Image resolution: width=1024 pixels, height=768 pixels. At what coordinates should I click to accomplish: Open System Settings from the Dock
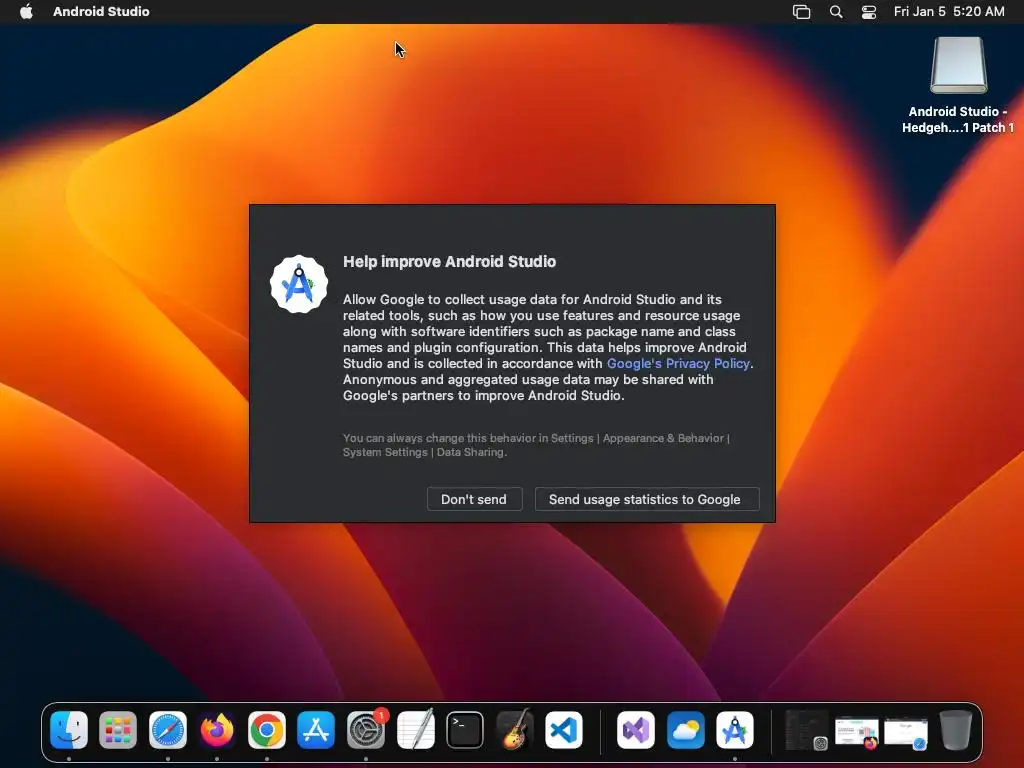pyautogui.click(x=366, y=729)
